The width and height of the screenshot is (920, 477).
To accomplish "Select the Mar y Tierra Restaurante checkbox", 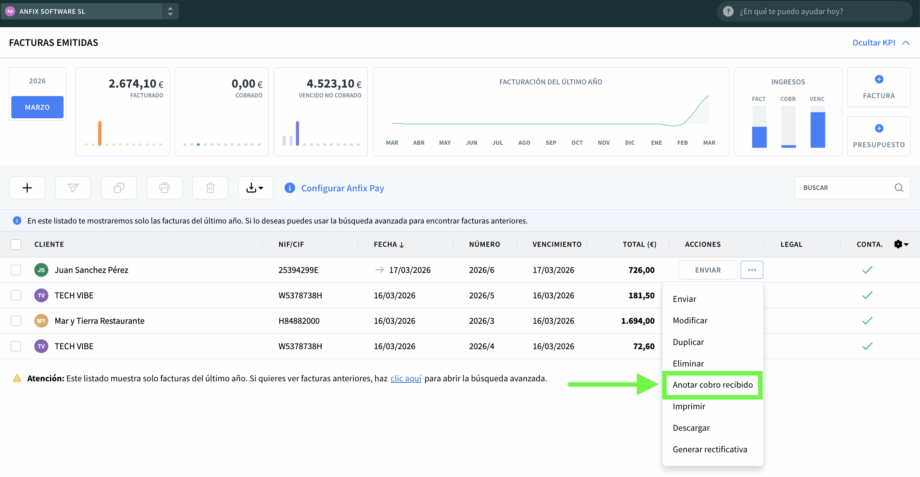I will (x=16, y=321).
